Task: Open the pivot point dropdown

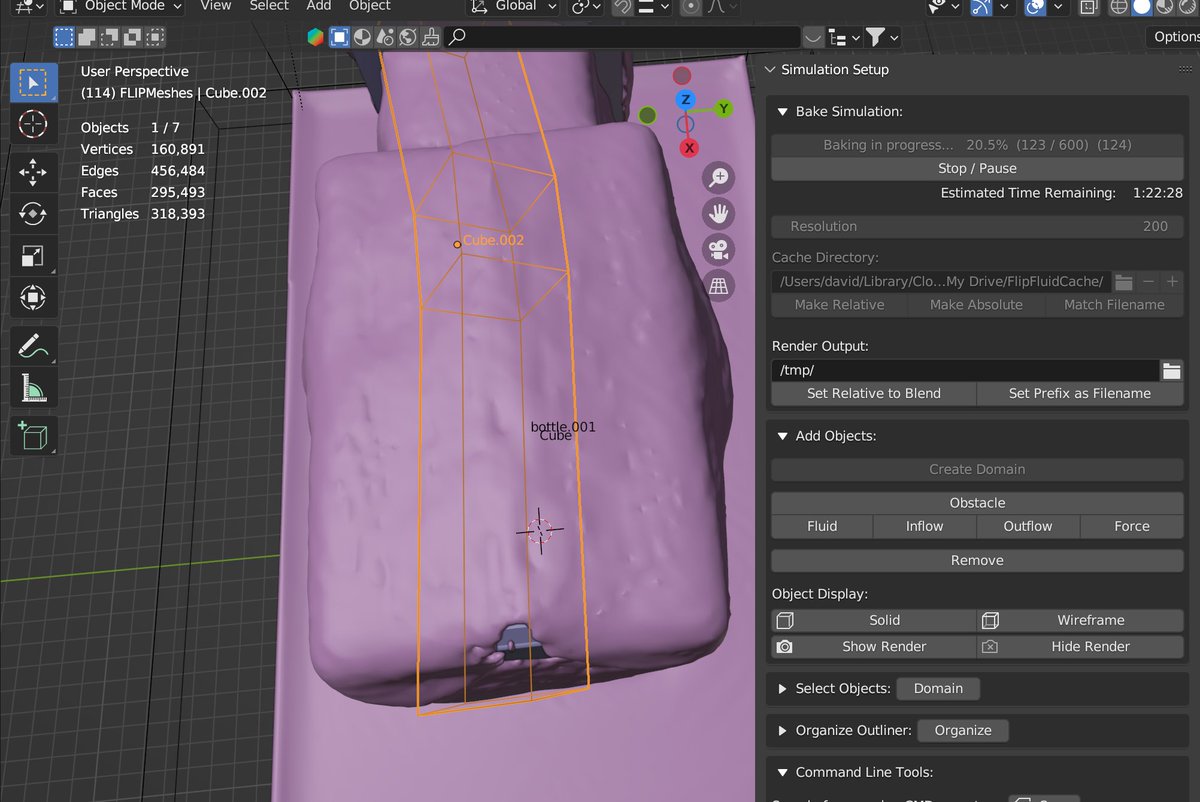Action: (x=586, y=7)
